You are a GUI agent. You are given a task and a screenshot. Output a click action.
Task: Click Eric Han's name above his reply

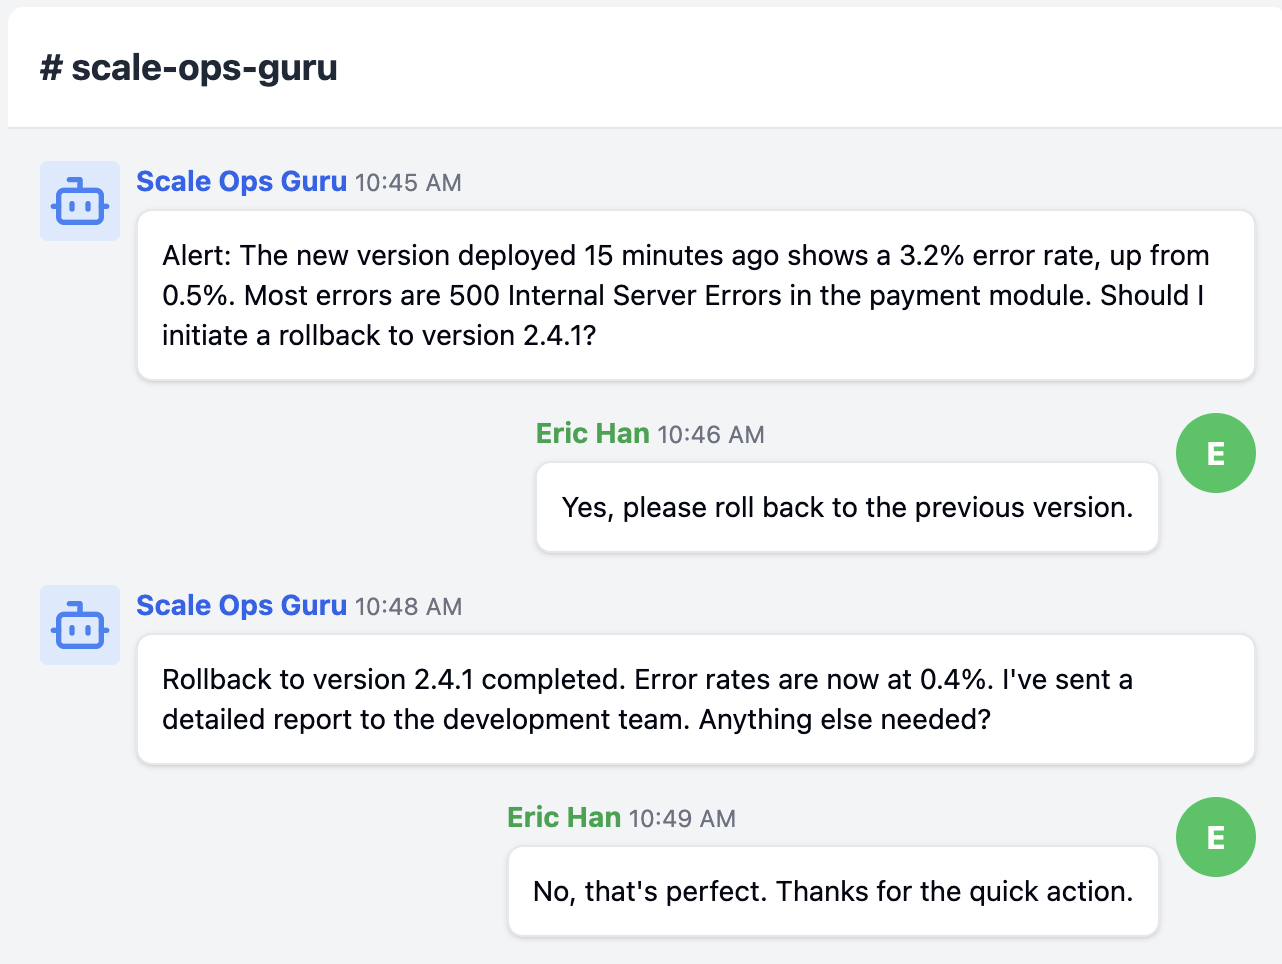point(593,432)
